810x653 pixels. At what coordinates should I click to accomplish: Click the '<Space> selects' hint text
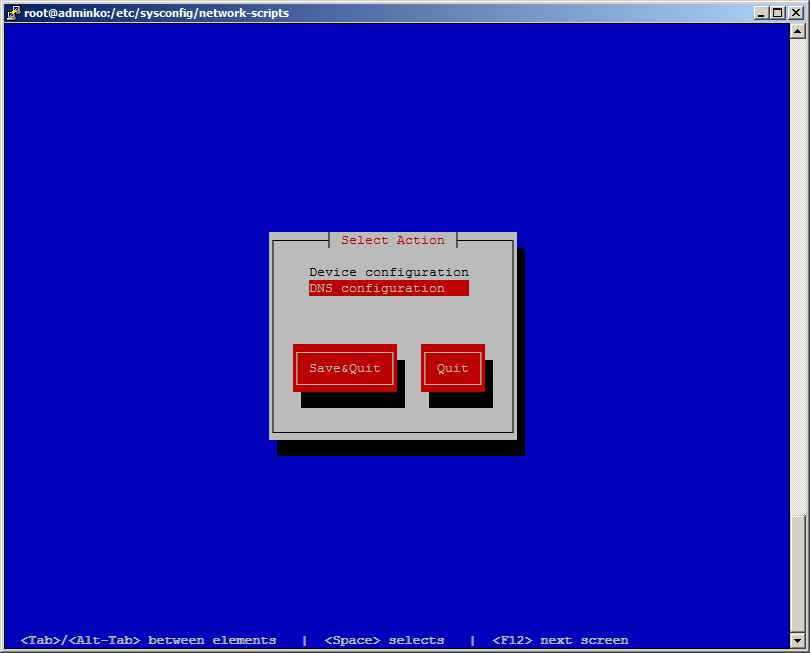(384, 641)
